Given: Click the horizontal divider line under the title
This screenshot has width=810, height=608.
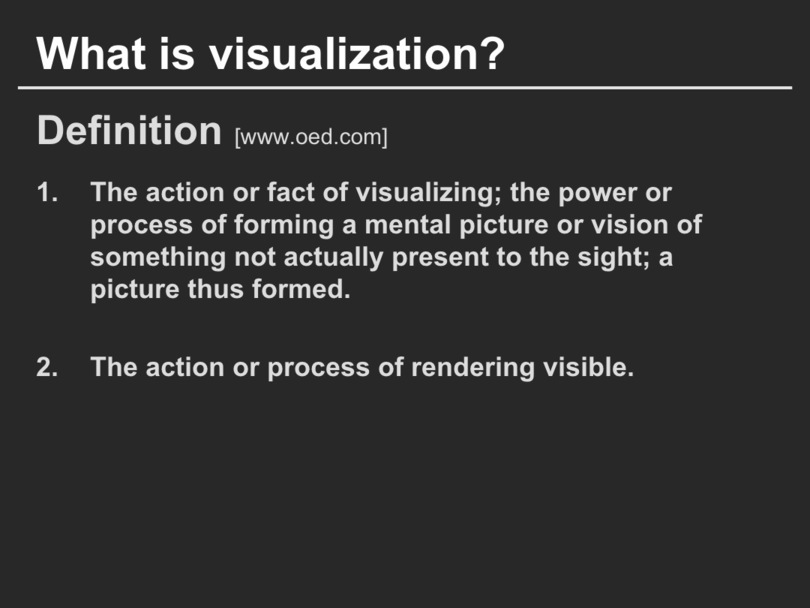Looking at the screenshot, I should click(405, 88).
